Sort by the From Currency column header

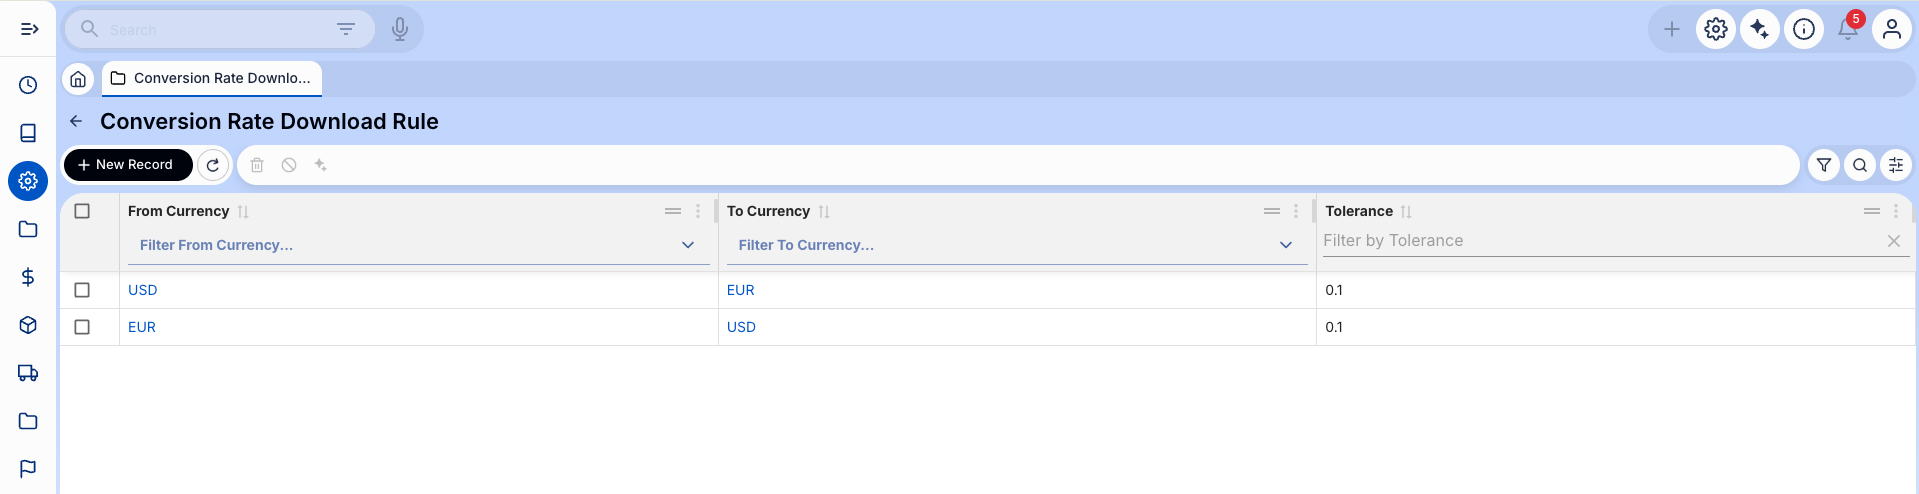179,211
